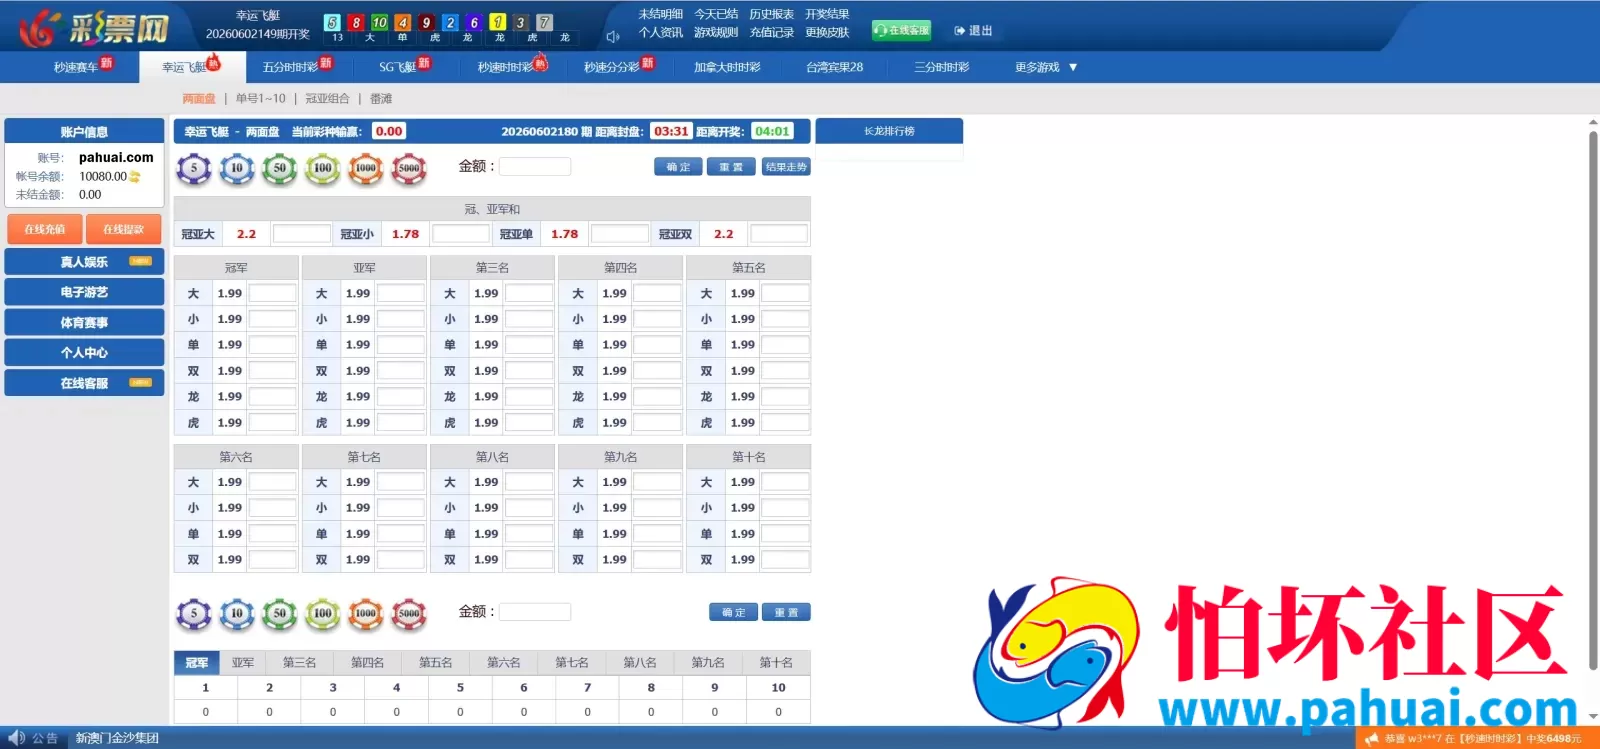Open 结果走势 results trend
The width and height of the screenshot is (1600, 749).
coord(786,167)
